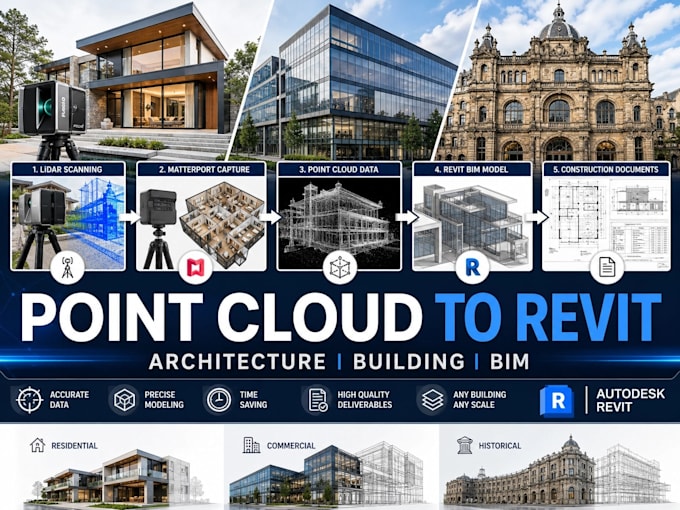
Task: Open the historic ornate building photo
Action: [x=559, y=82]
